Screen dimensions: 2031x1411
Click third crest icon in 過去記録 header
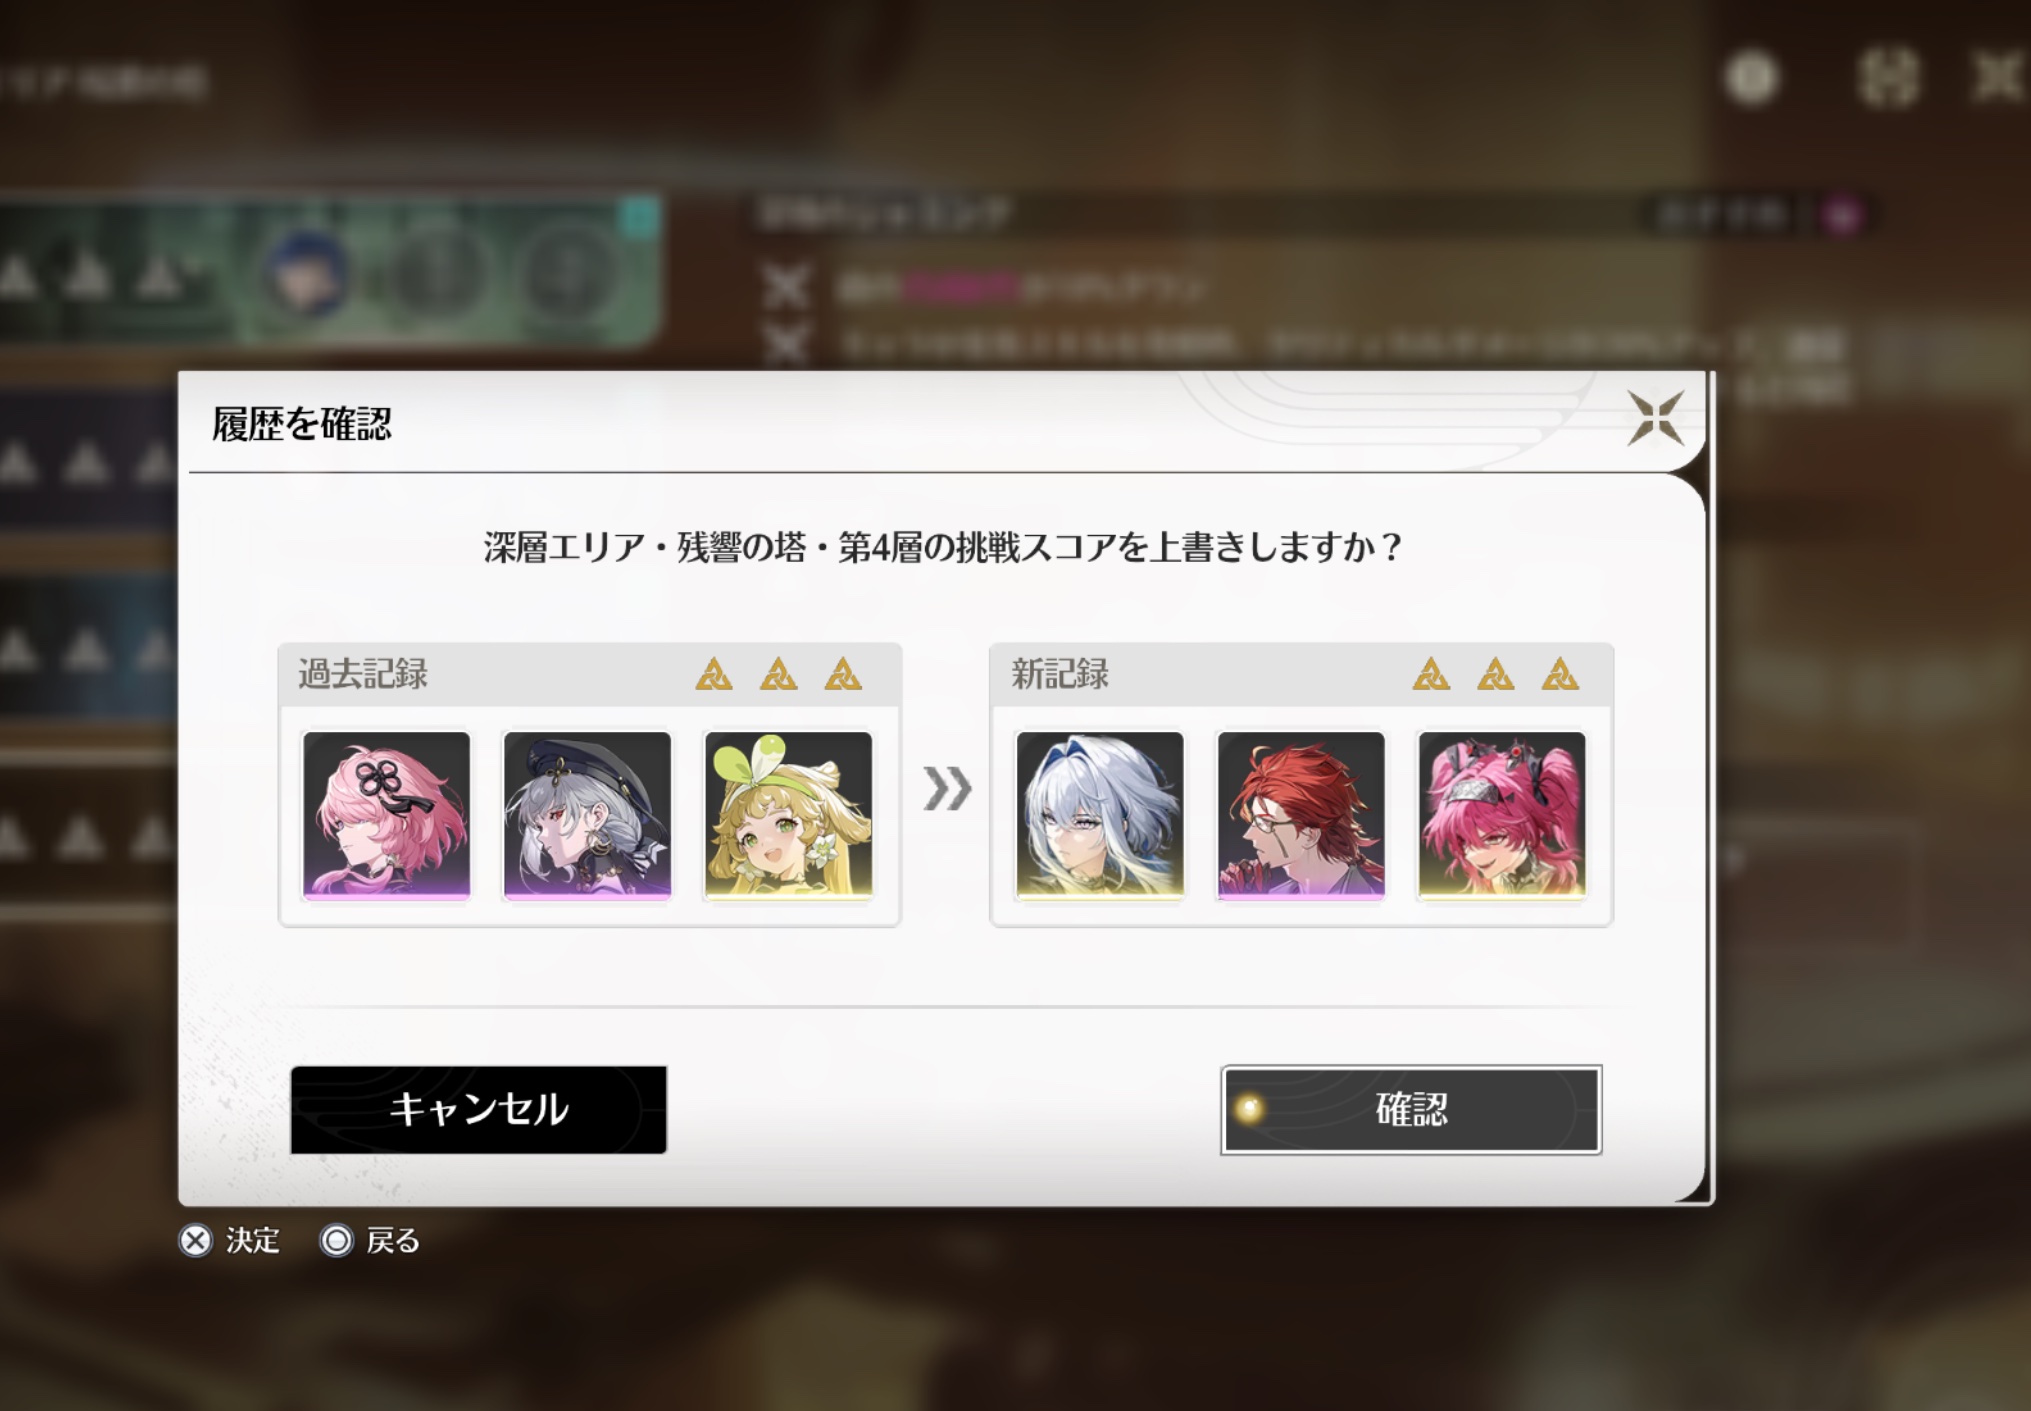point(843,675)
